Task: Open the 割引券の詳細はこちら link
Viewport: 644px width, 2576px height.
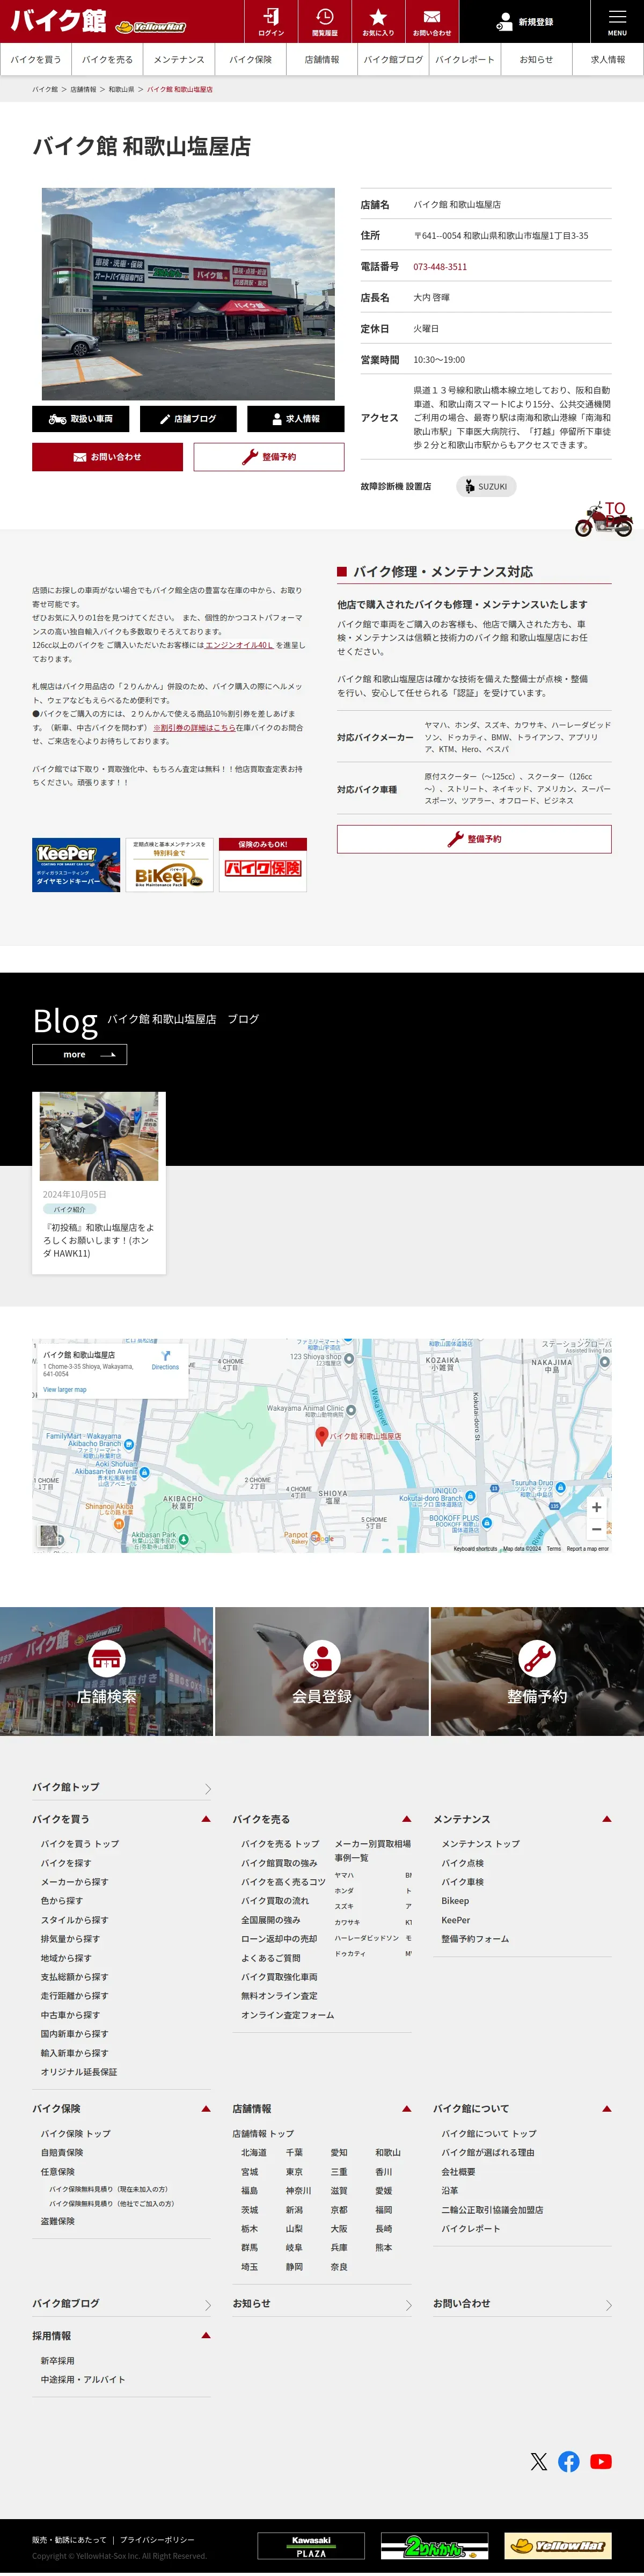Action: pyautogui.click(x=194, y=728)
